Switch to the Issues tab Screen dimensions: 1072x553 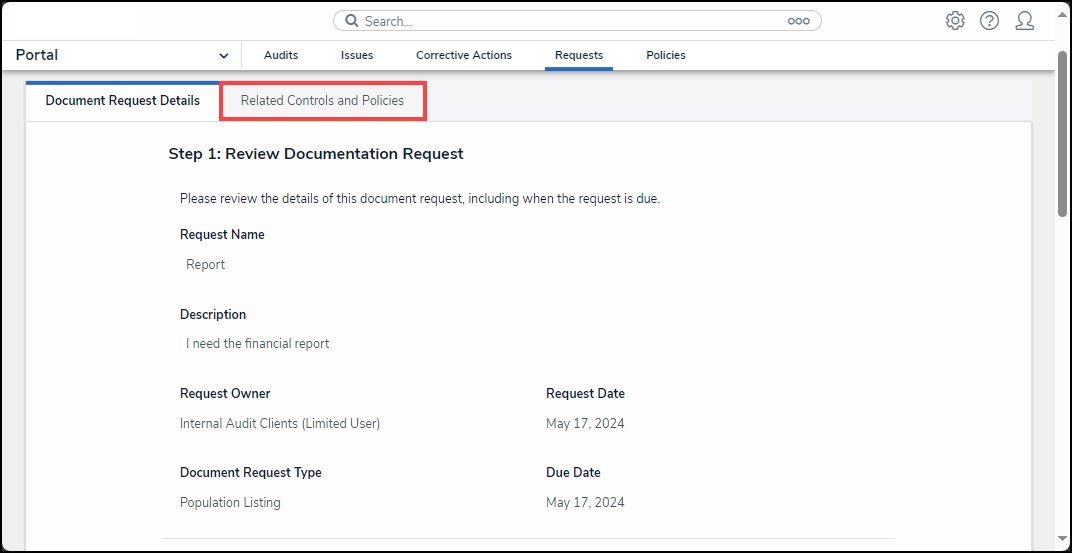point(357,55)
